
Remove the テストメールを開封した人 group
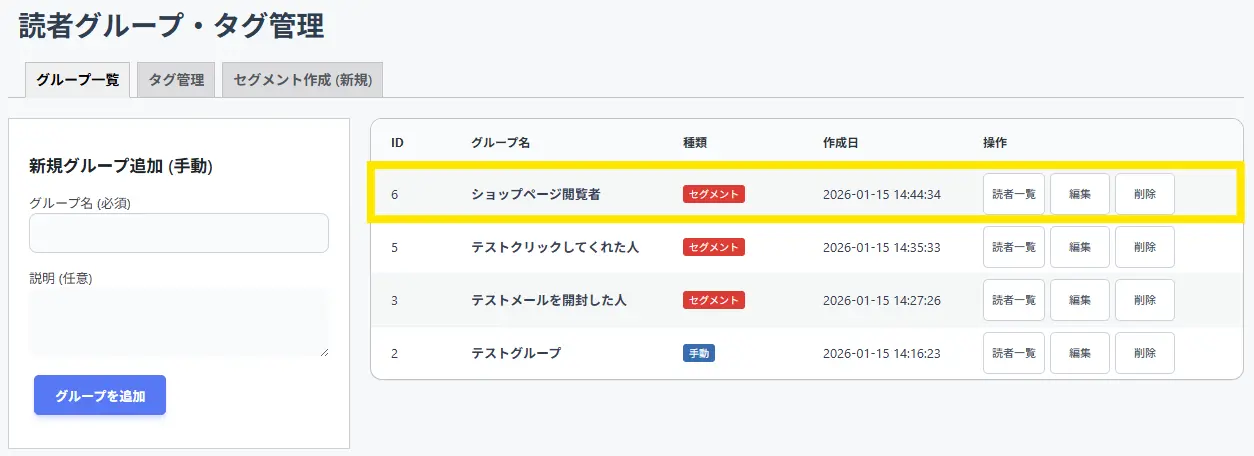coord(1144,300)
